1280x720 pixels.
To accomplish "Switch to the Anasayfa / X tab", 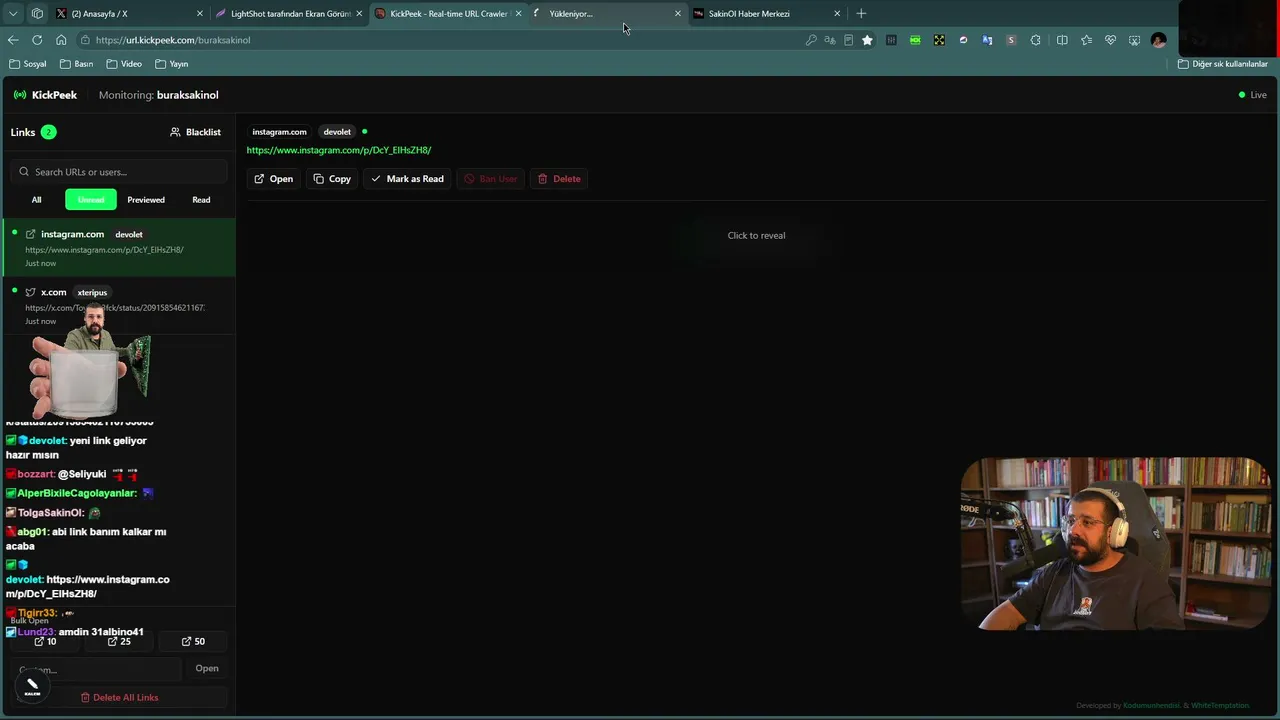I will click(x=130, y=14).
